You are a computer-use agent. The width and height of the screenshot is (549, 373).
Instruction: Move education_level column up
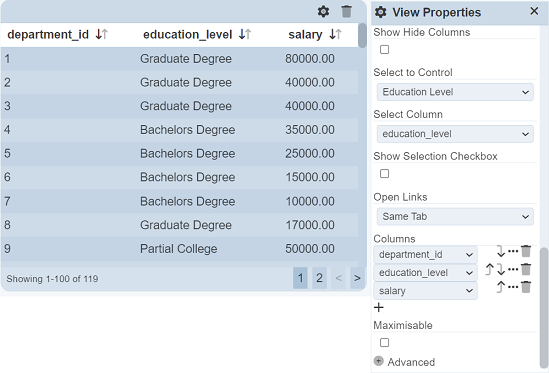(x=489, y=269)
